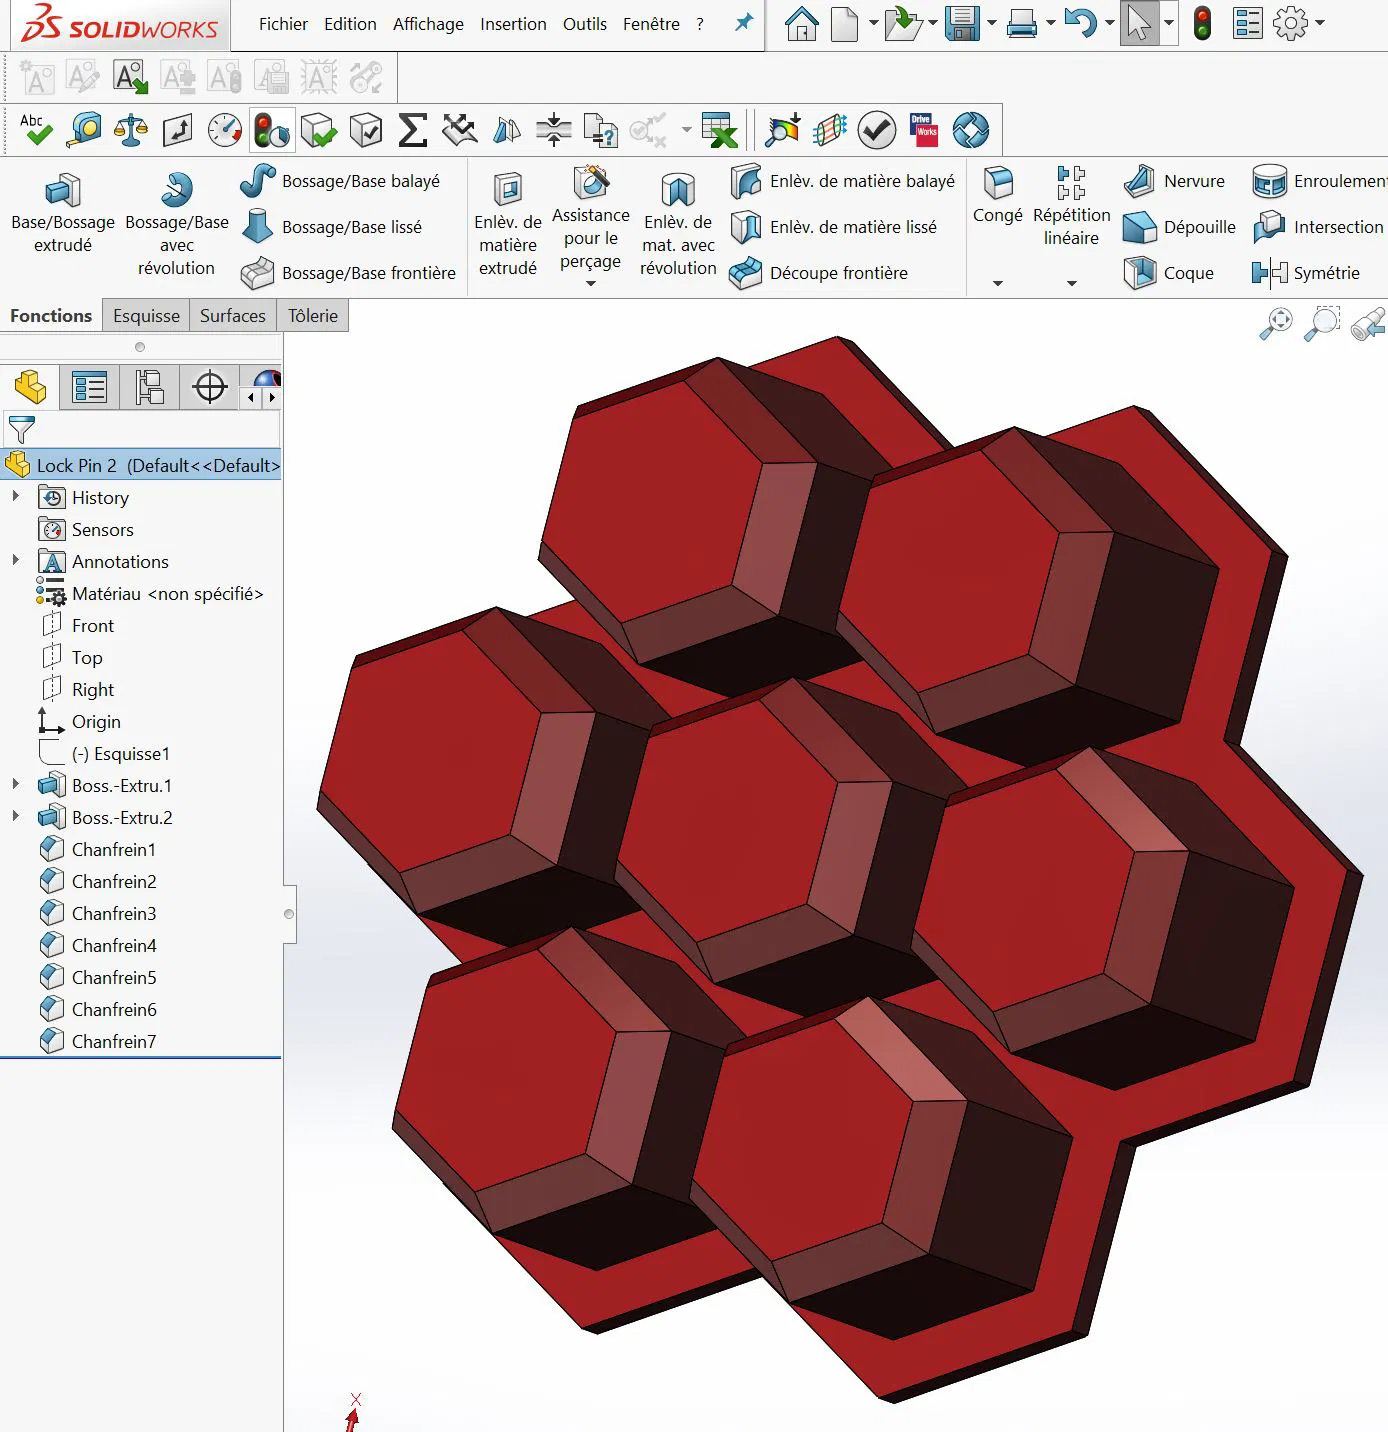The height and width of the screenshot is (1432, 1388).
Task: Open the Options gear dropdown arrow
Action: click(1320, 23)
